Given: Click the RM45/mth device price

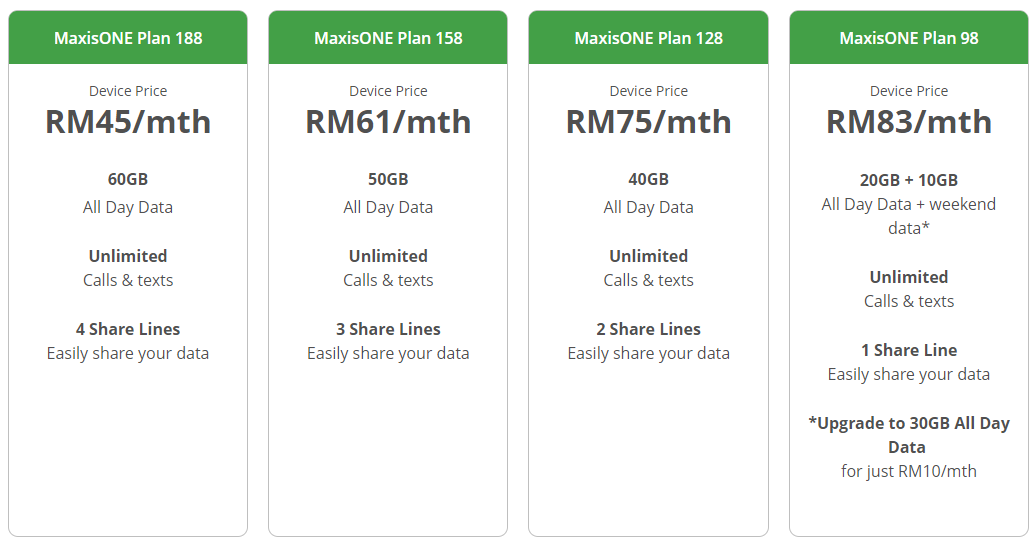Looking at the screenshot, I should click(128, 122).
